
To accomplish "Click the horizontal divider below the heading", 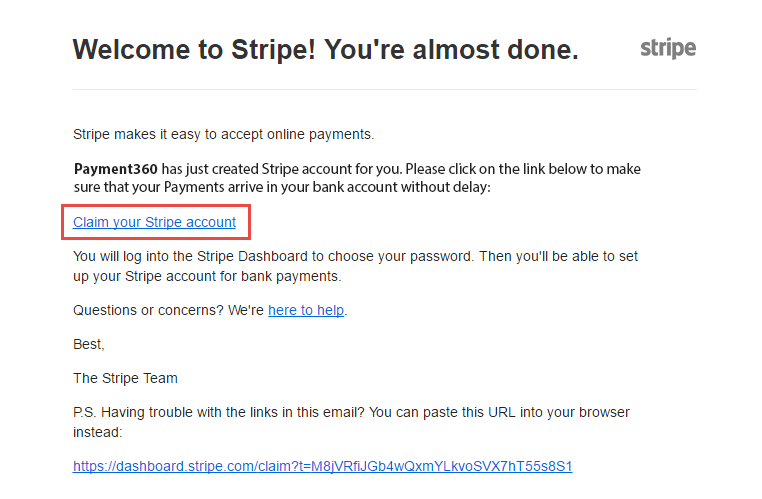I will [x=384, y=90].
